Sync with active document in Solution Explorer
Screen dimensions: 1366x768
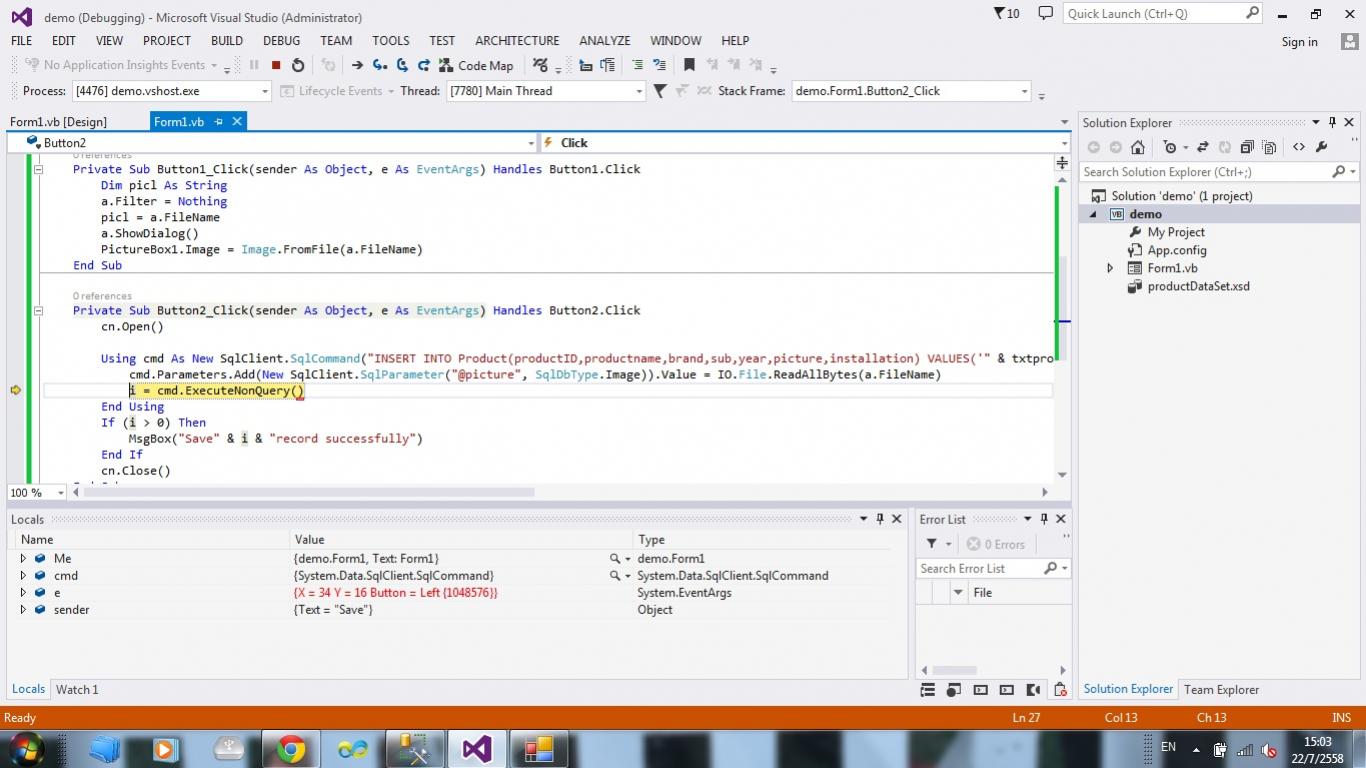(1202, 147)
